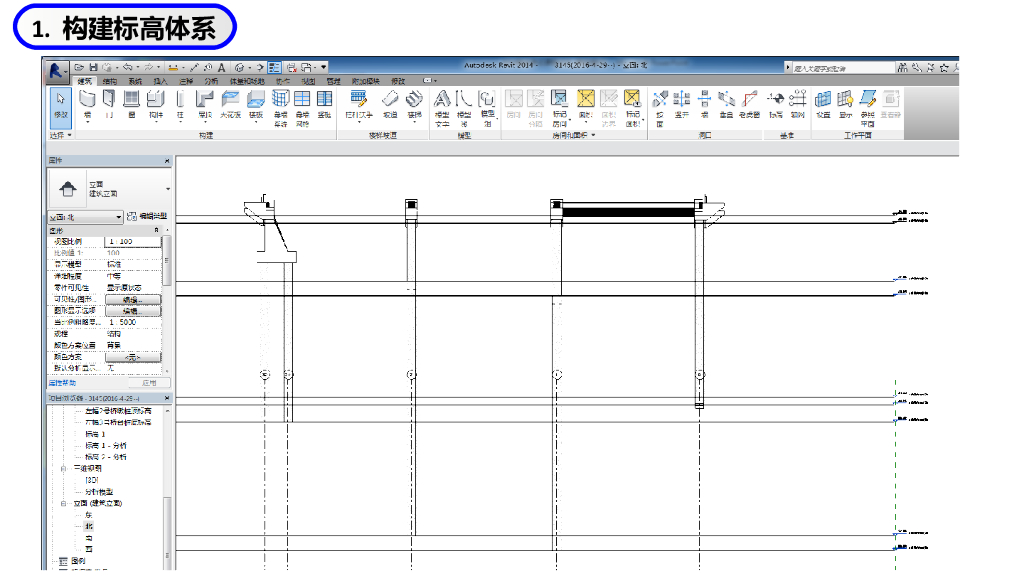Select the 幕墙系统 (Curtain System) tool
This screenshot has height=576, width=1024.
[x=280, y=108]
